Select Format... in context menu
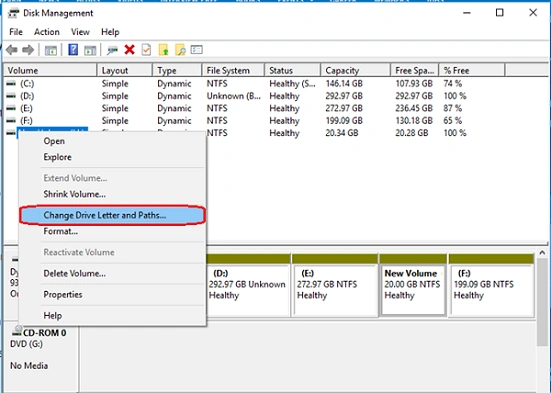The width and height of the screenshot is (551, 393). click(112, 231)
